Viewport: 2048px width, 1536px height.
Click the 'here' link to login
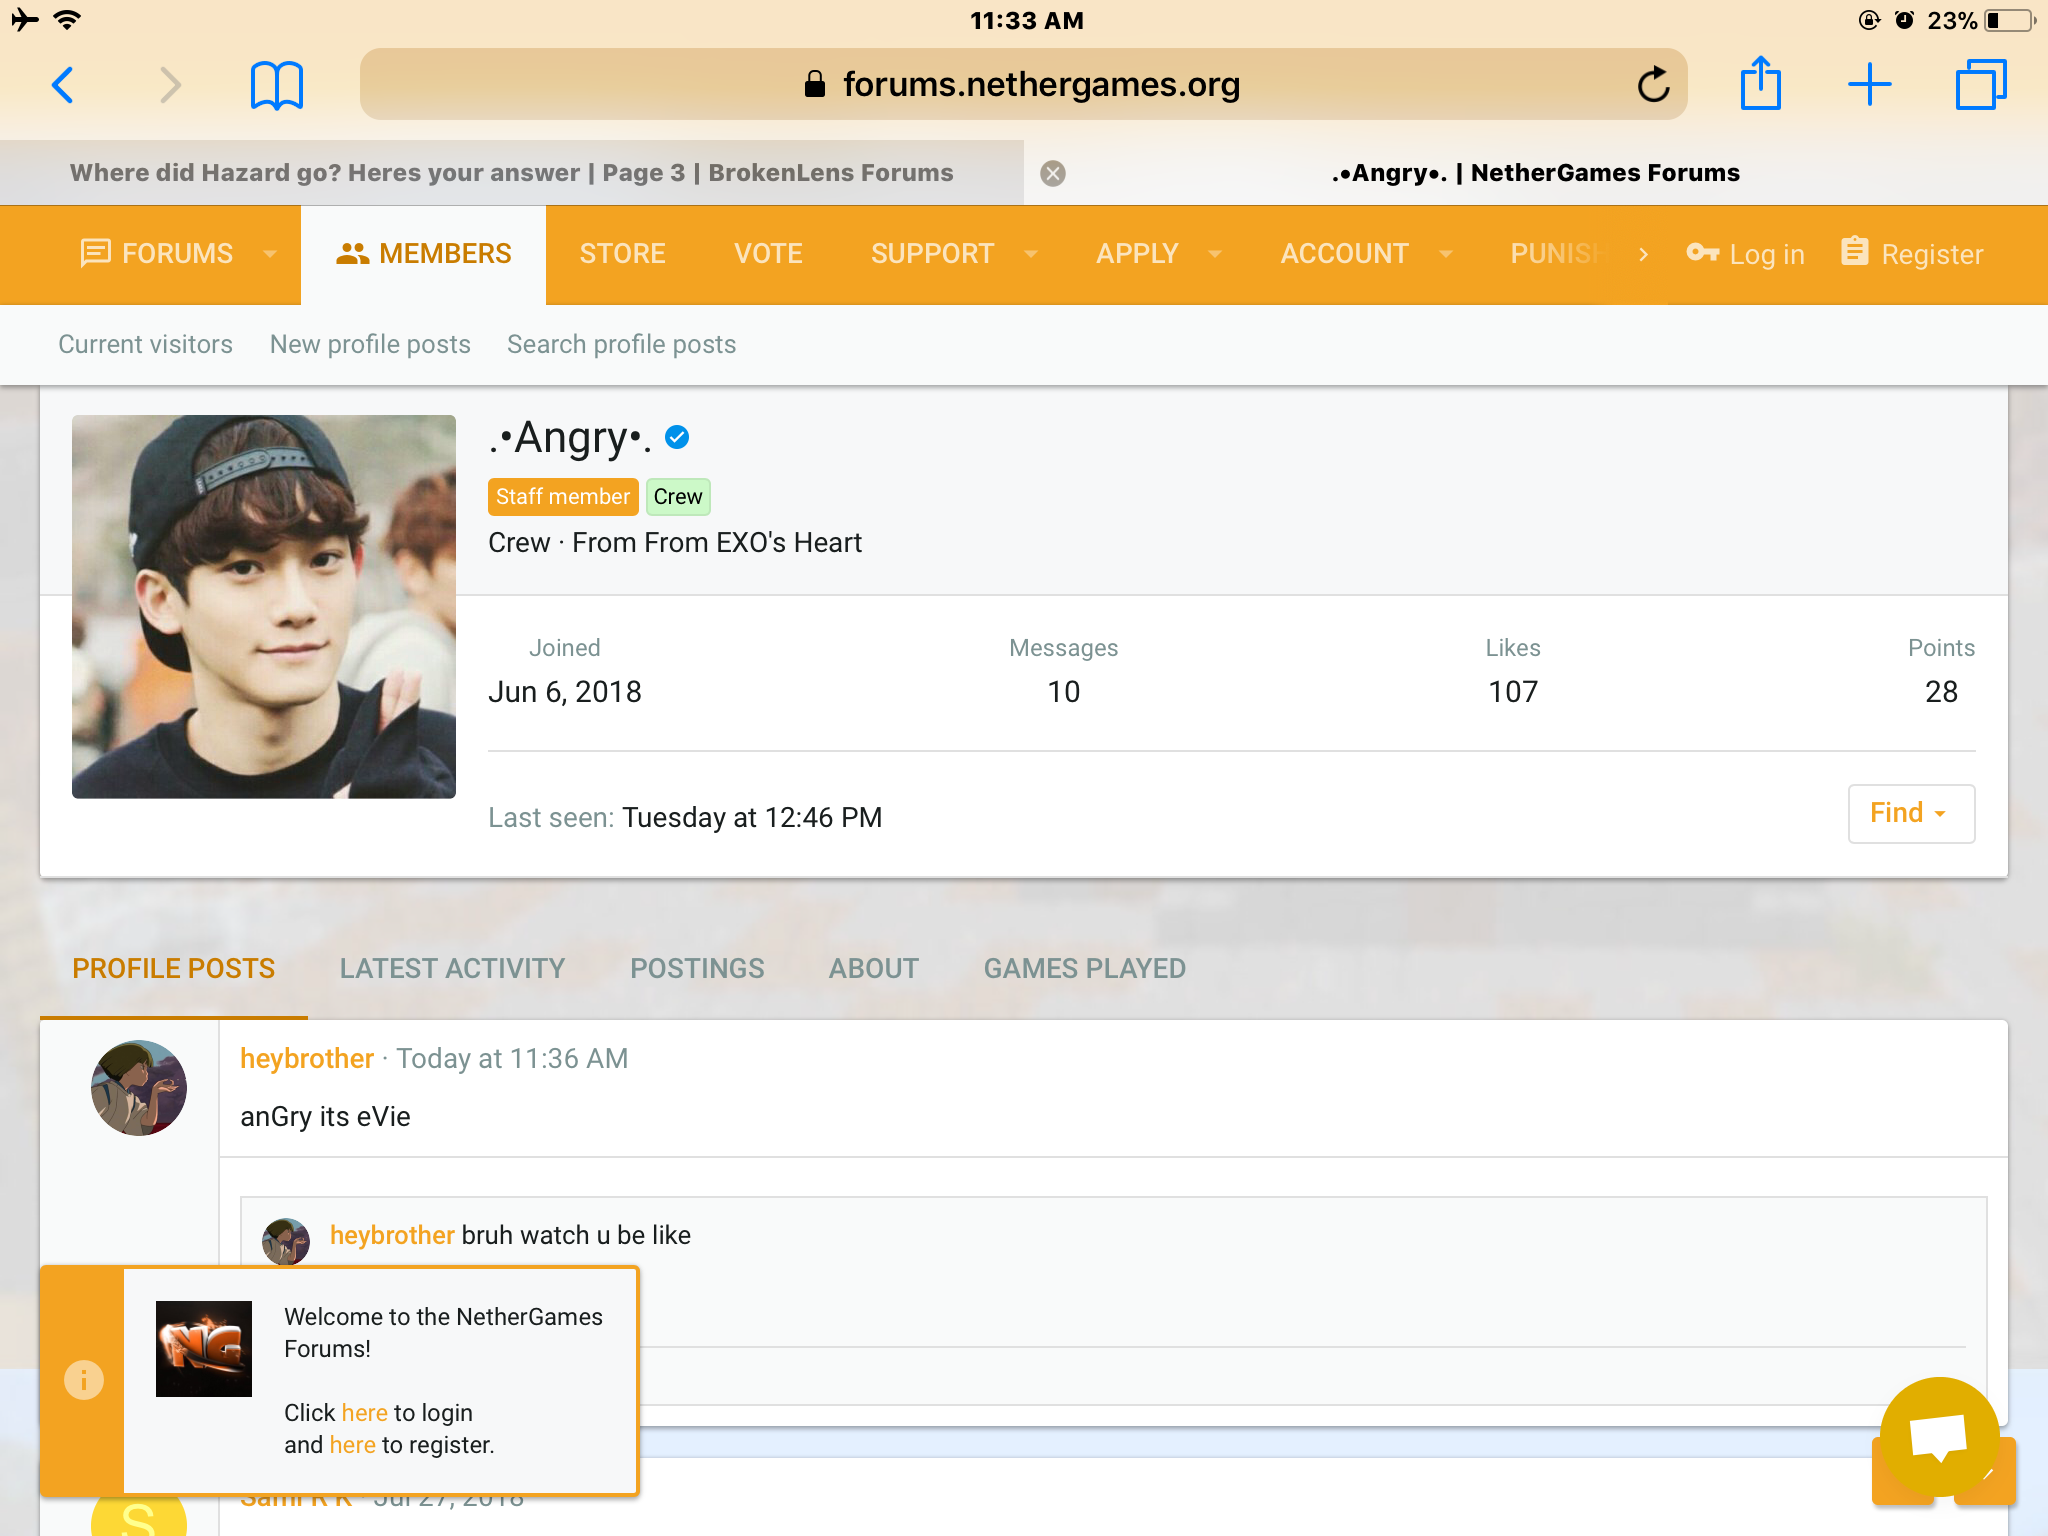point(365,1413)
